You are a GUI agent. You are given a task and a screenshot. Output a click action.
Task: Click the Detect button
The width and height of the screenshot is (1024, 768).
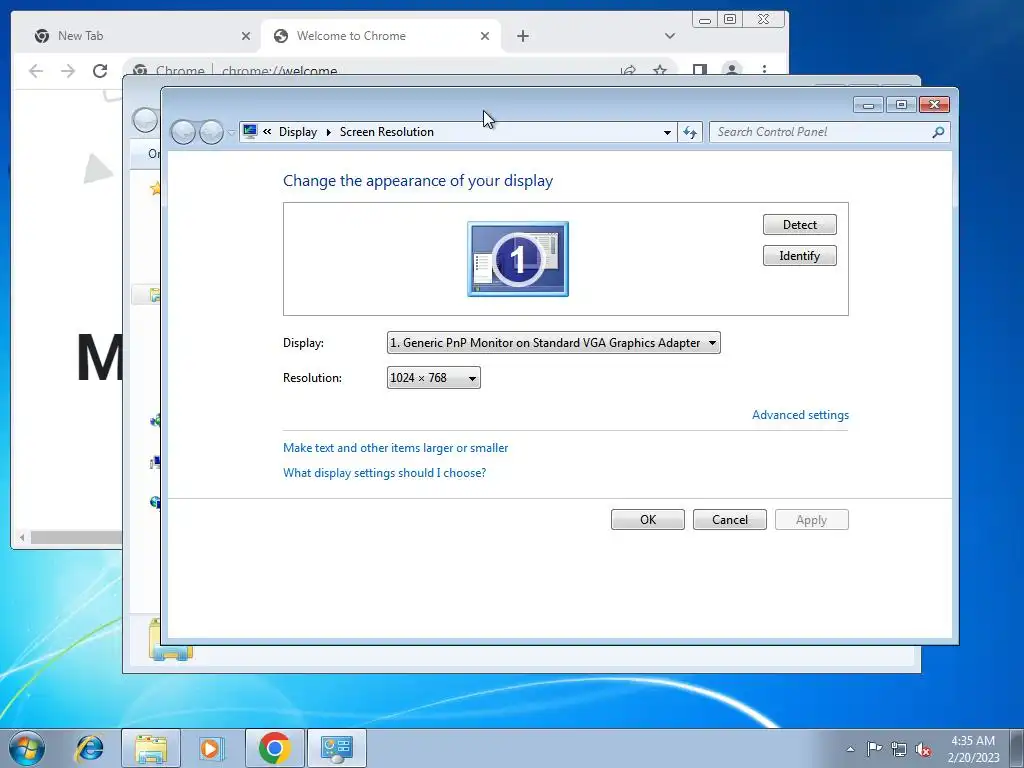pos(799,225)
